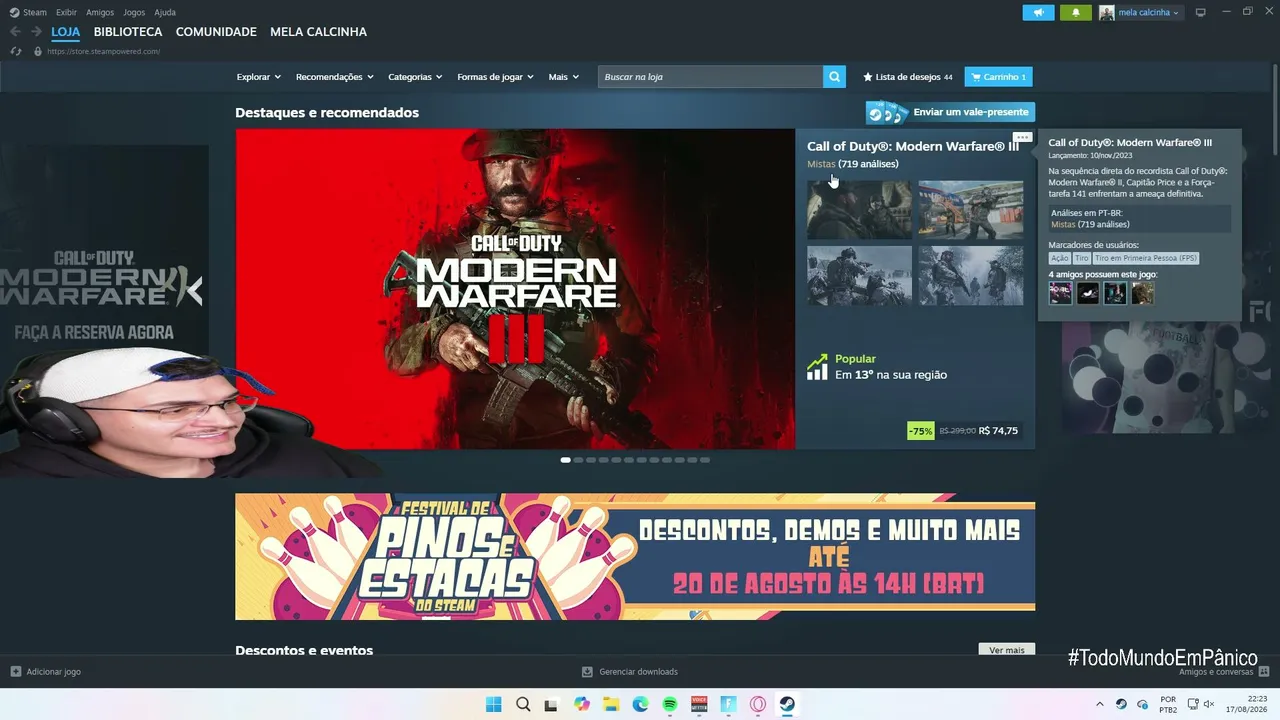This screenshot has height=720, width=1280.
Task: Switch to Big Picture mode via monitor icon
Action: pyautogui.click(x=1201, y=13)
